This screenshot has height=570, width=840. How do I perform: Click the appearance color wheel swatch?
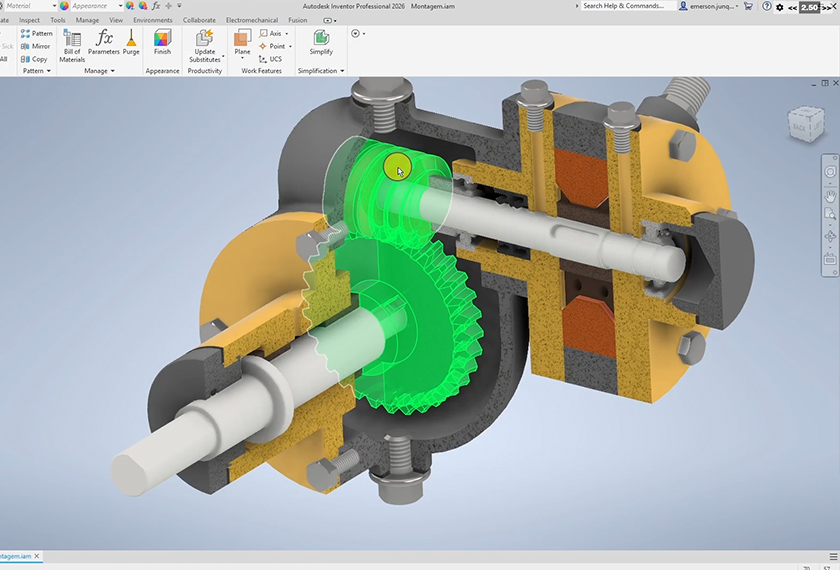(64, 6)
